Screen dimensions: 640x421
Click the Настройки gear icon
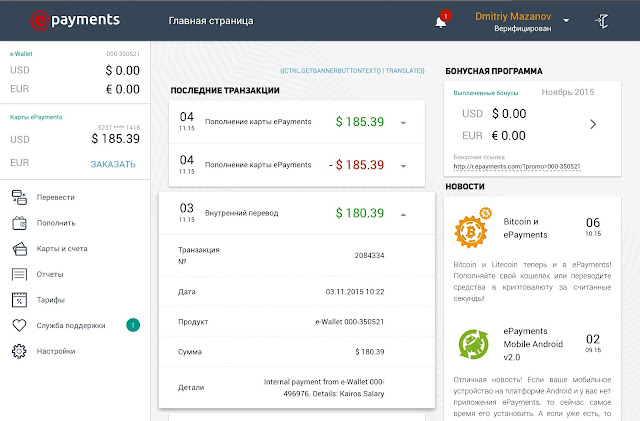[x=19, y=351]
